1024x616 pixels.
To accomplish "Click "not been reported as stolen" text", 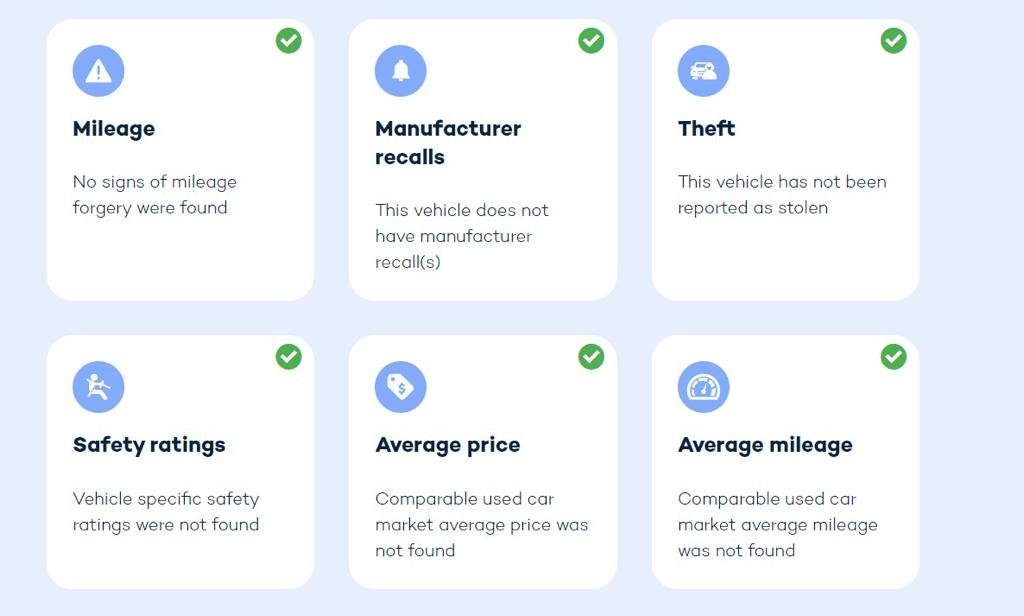I will click(x=782, y=195).
